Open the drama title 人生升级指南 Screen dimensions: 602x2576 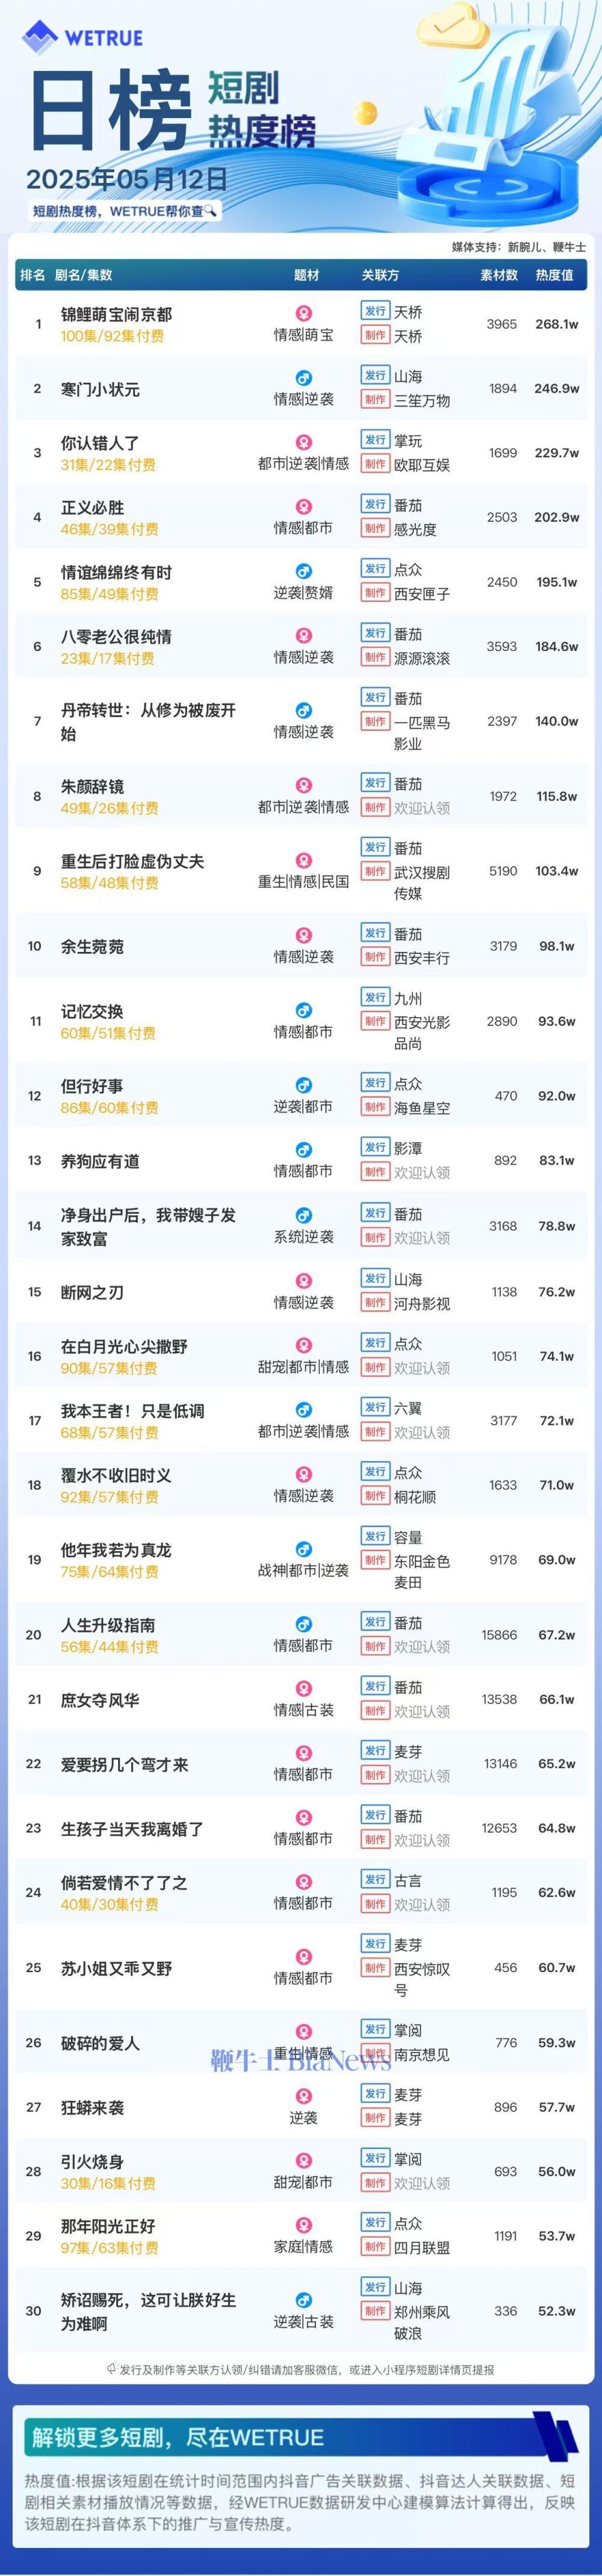click(108, 1625)
